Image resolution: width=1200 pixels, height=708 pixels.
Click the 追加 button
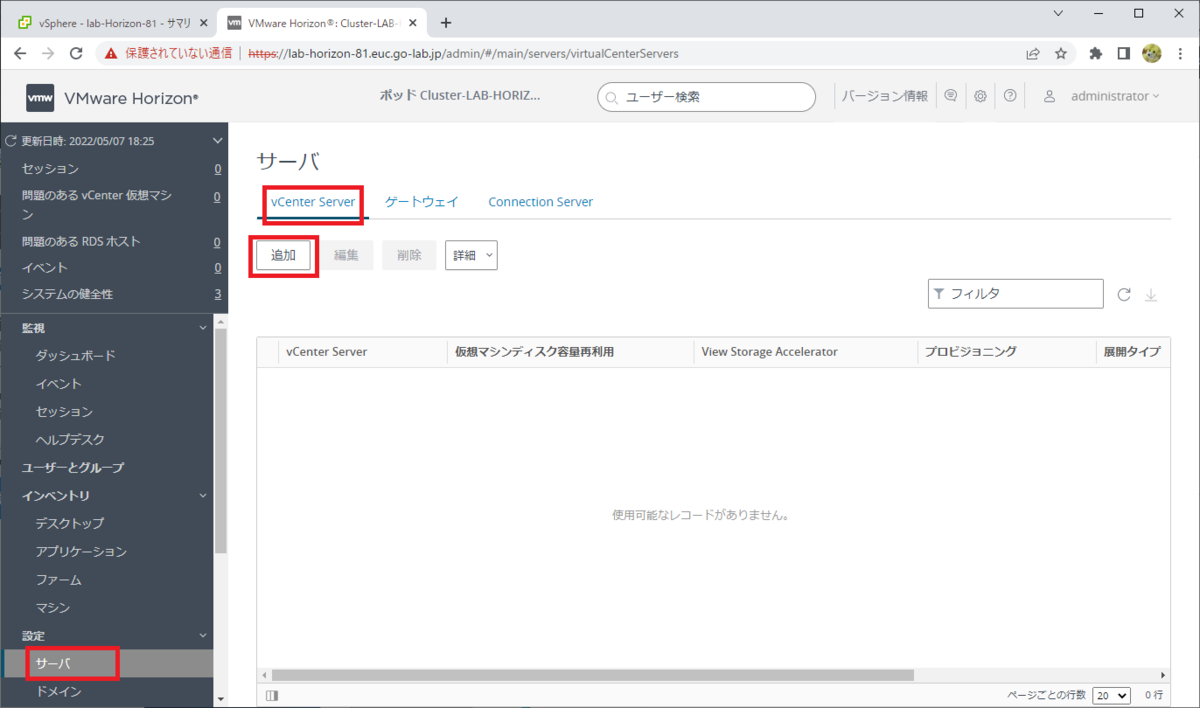click(x=283, y=255)
